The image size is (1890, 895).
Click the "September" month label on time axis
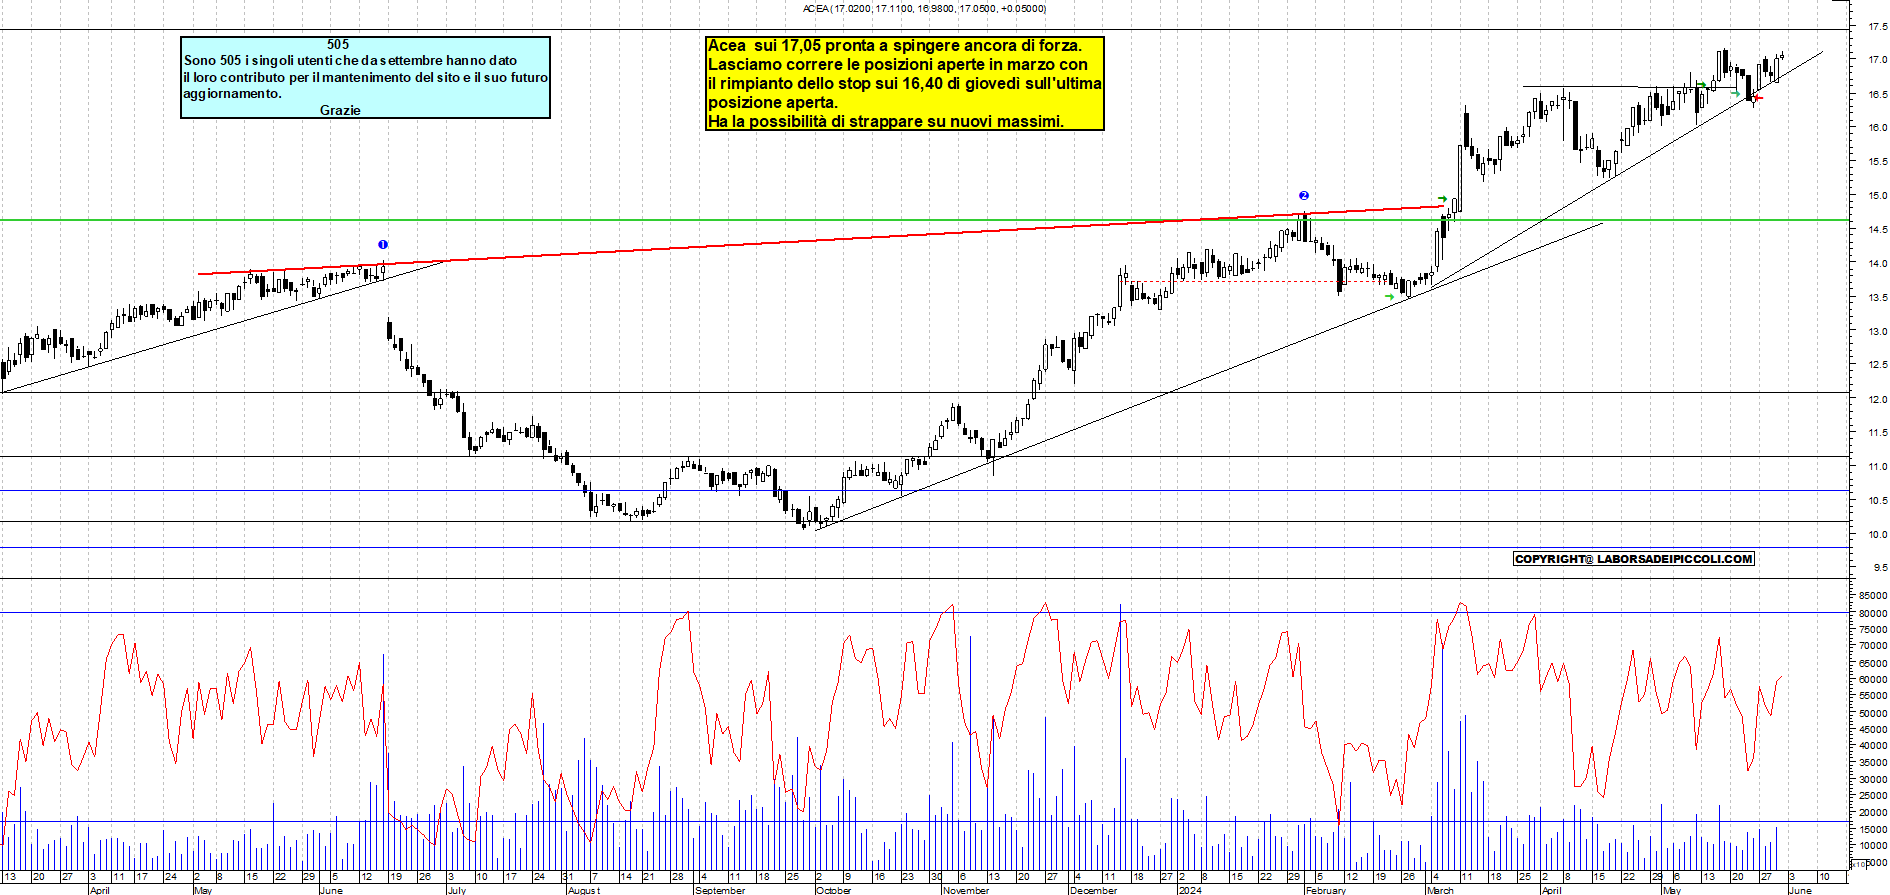point(720,890)
